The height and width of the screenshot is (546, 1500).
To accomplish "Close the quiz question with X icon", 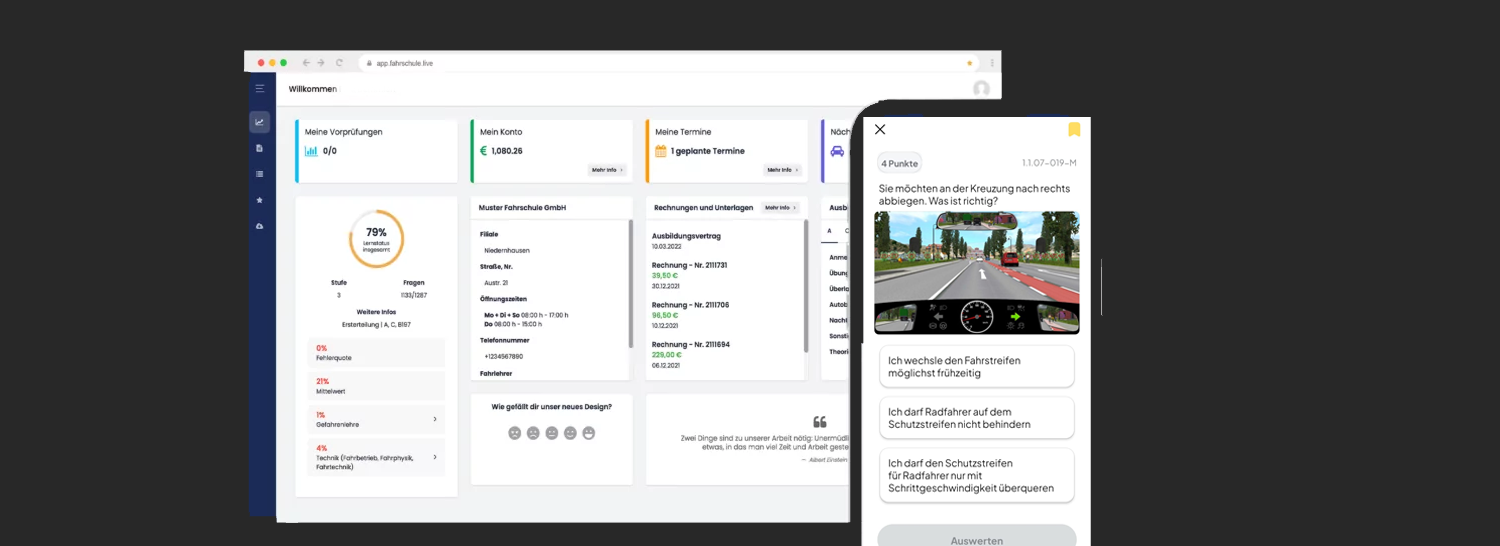I will coord(880,129).
